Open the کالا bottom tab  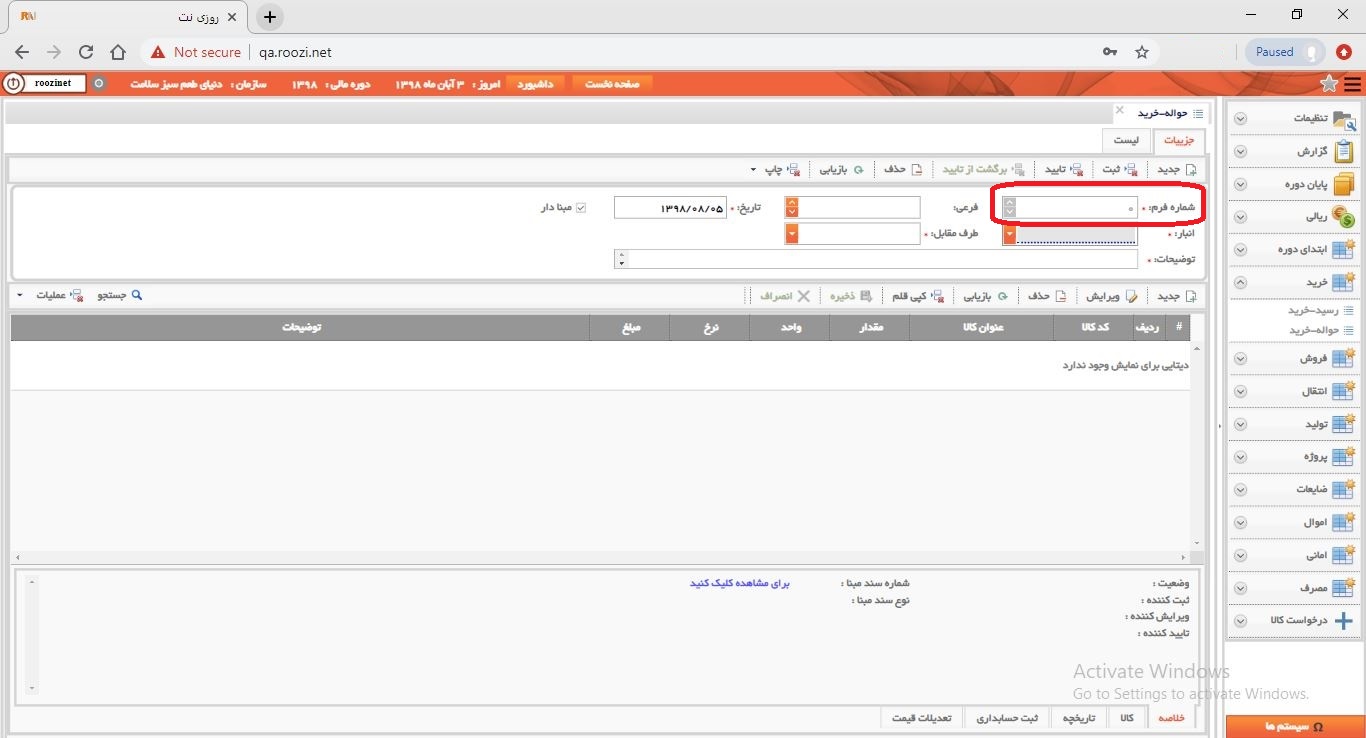coord(1127,718)
